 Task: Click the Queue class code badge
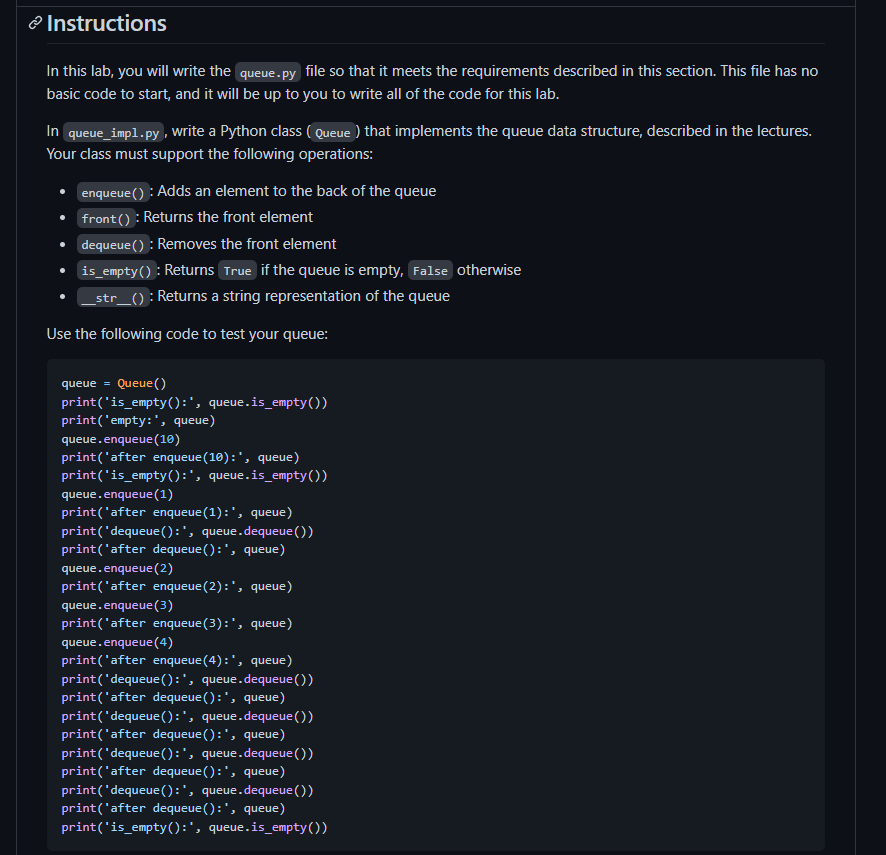tap(333, 131)
